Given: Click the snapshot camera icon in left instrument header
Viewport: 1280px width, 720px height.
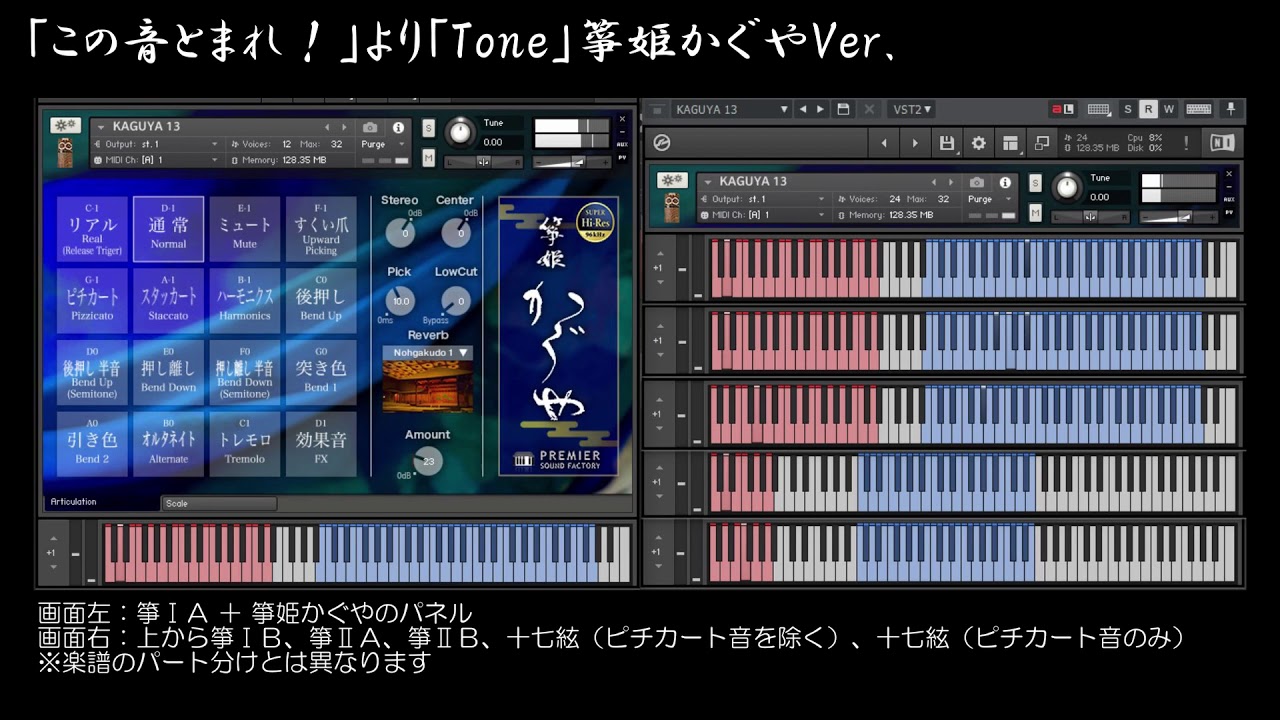Looking at the screenshot, I should coord(370,128).
